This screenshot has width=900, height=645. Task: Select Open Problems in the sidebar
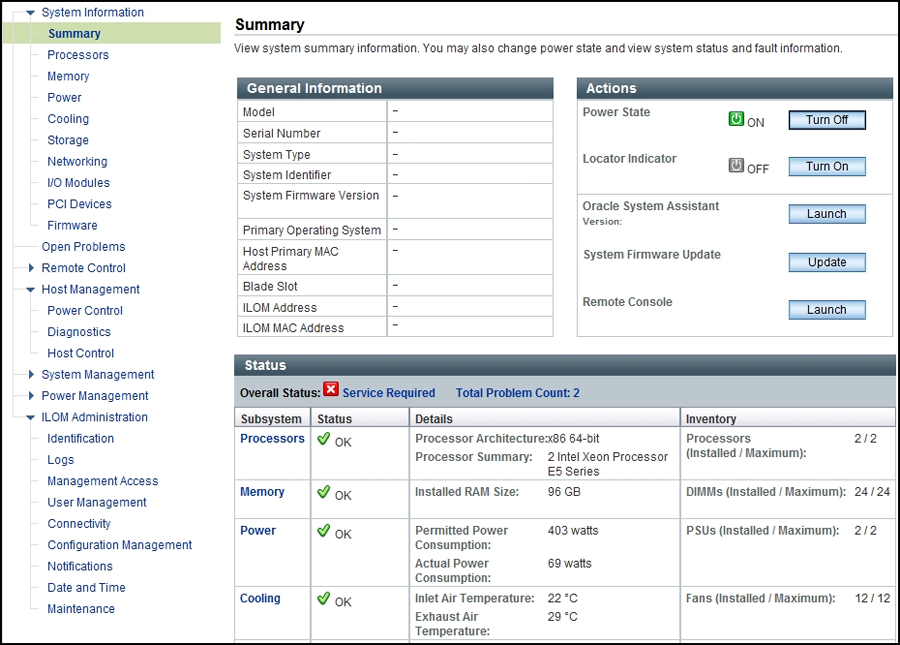[x=83, y=246]
